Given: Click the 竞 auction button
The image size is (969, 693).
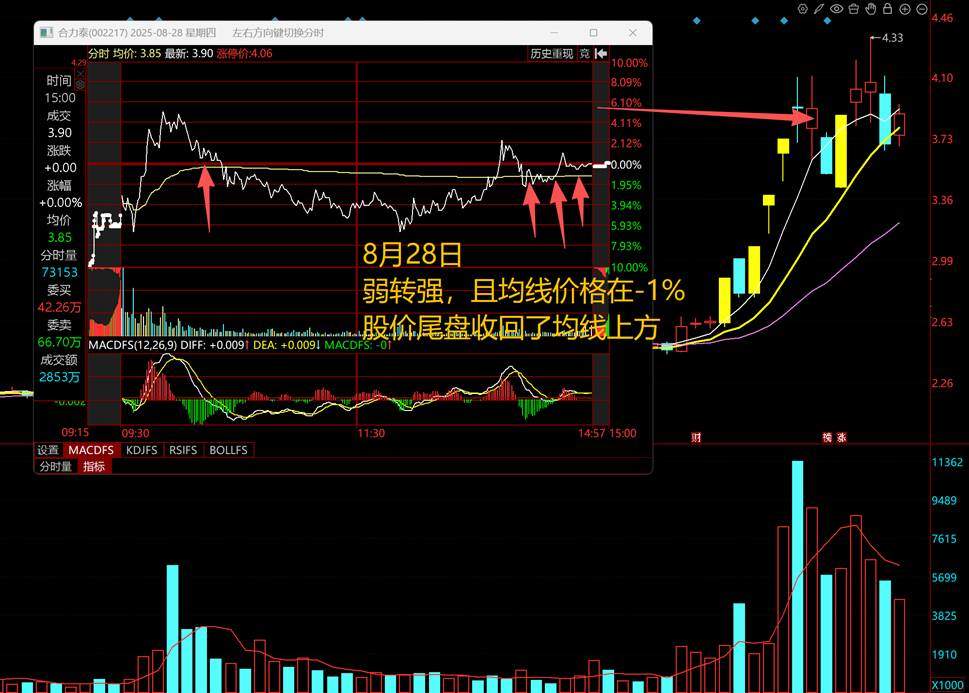Looking at the screenshot, I should 583,53.
